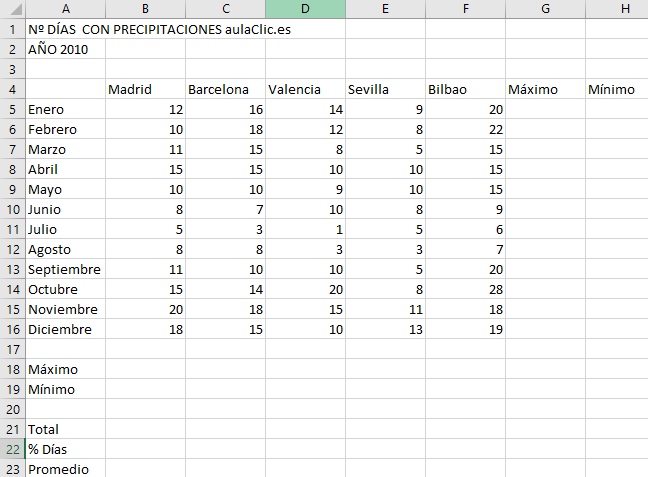
Task: Select the column G header
Action: tap(546, 9)
